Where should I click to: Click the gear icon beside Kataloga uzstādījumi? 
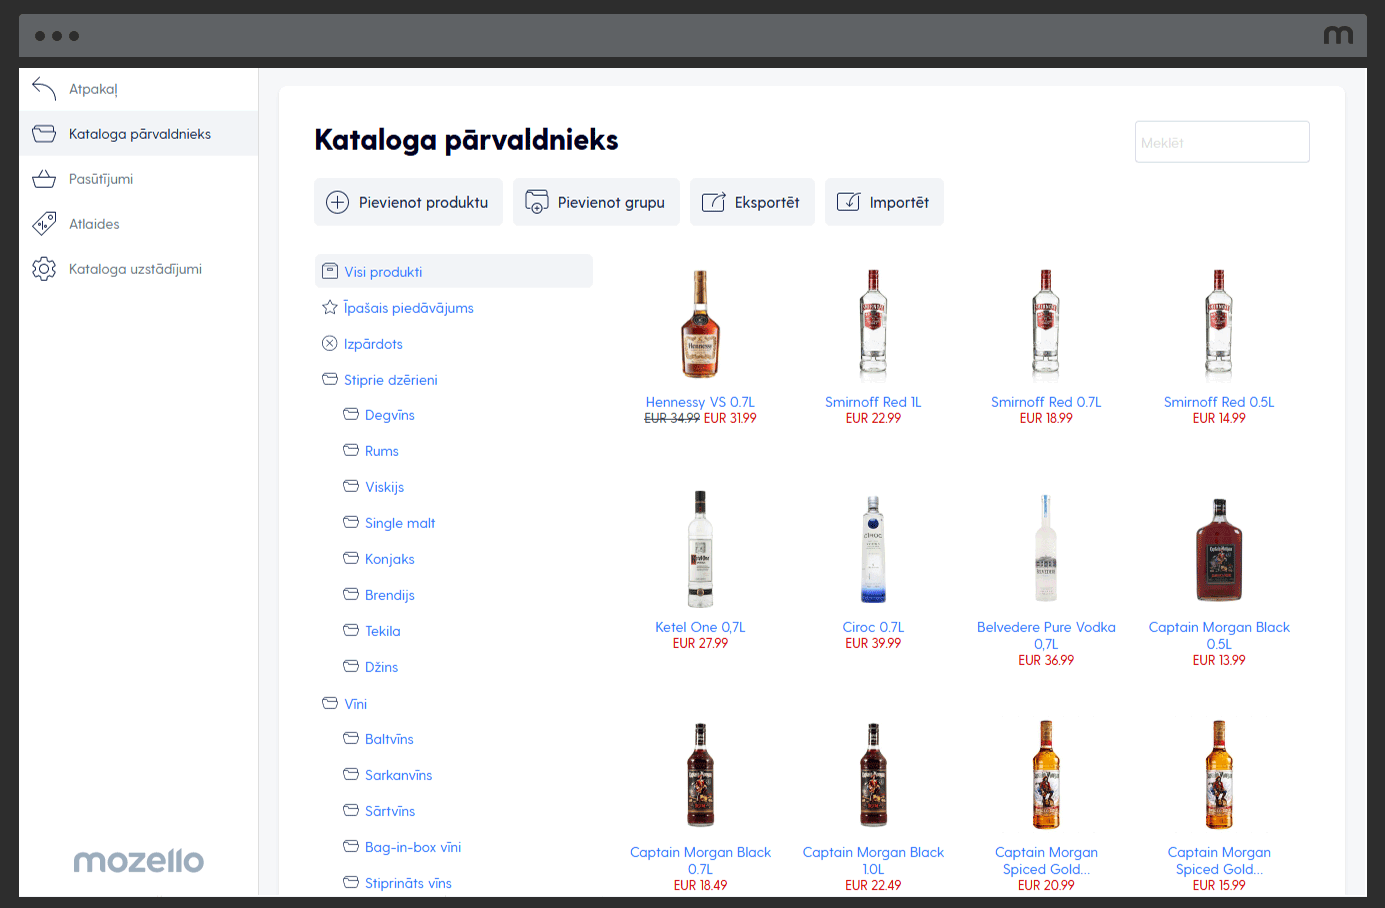[x=44, y=269]
